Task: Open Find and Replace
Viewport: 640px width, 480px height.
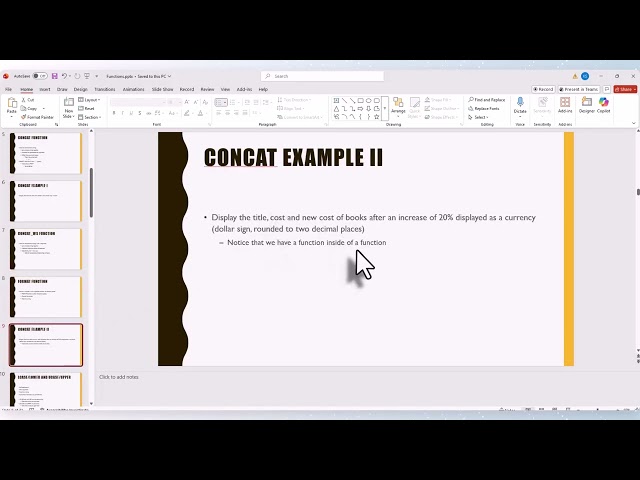Action: pyautogui.click(x=487, y=100)
